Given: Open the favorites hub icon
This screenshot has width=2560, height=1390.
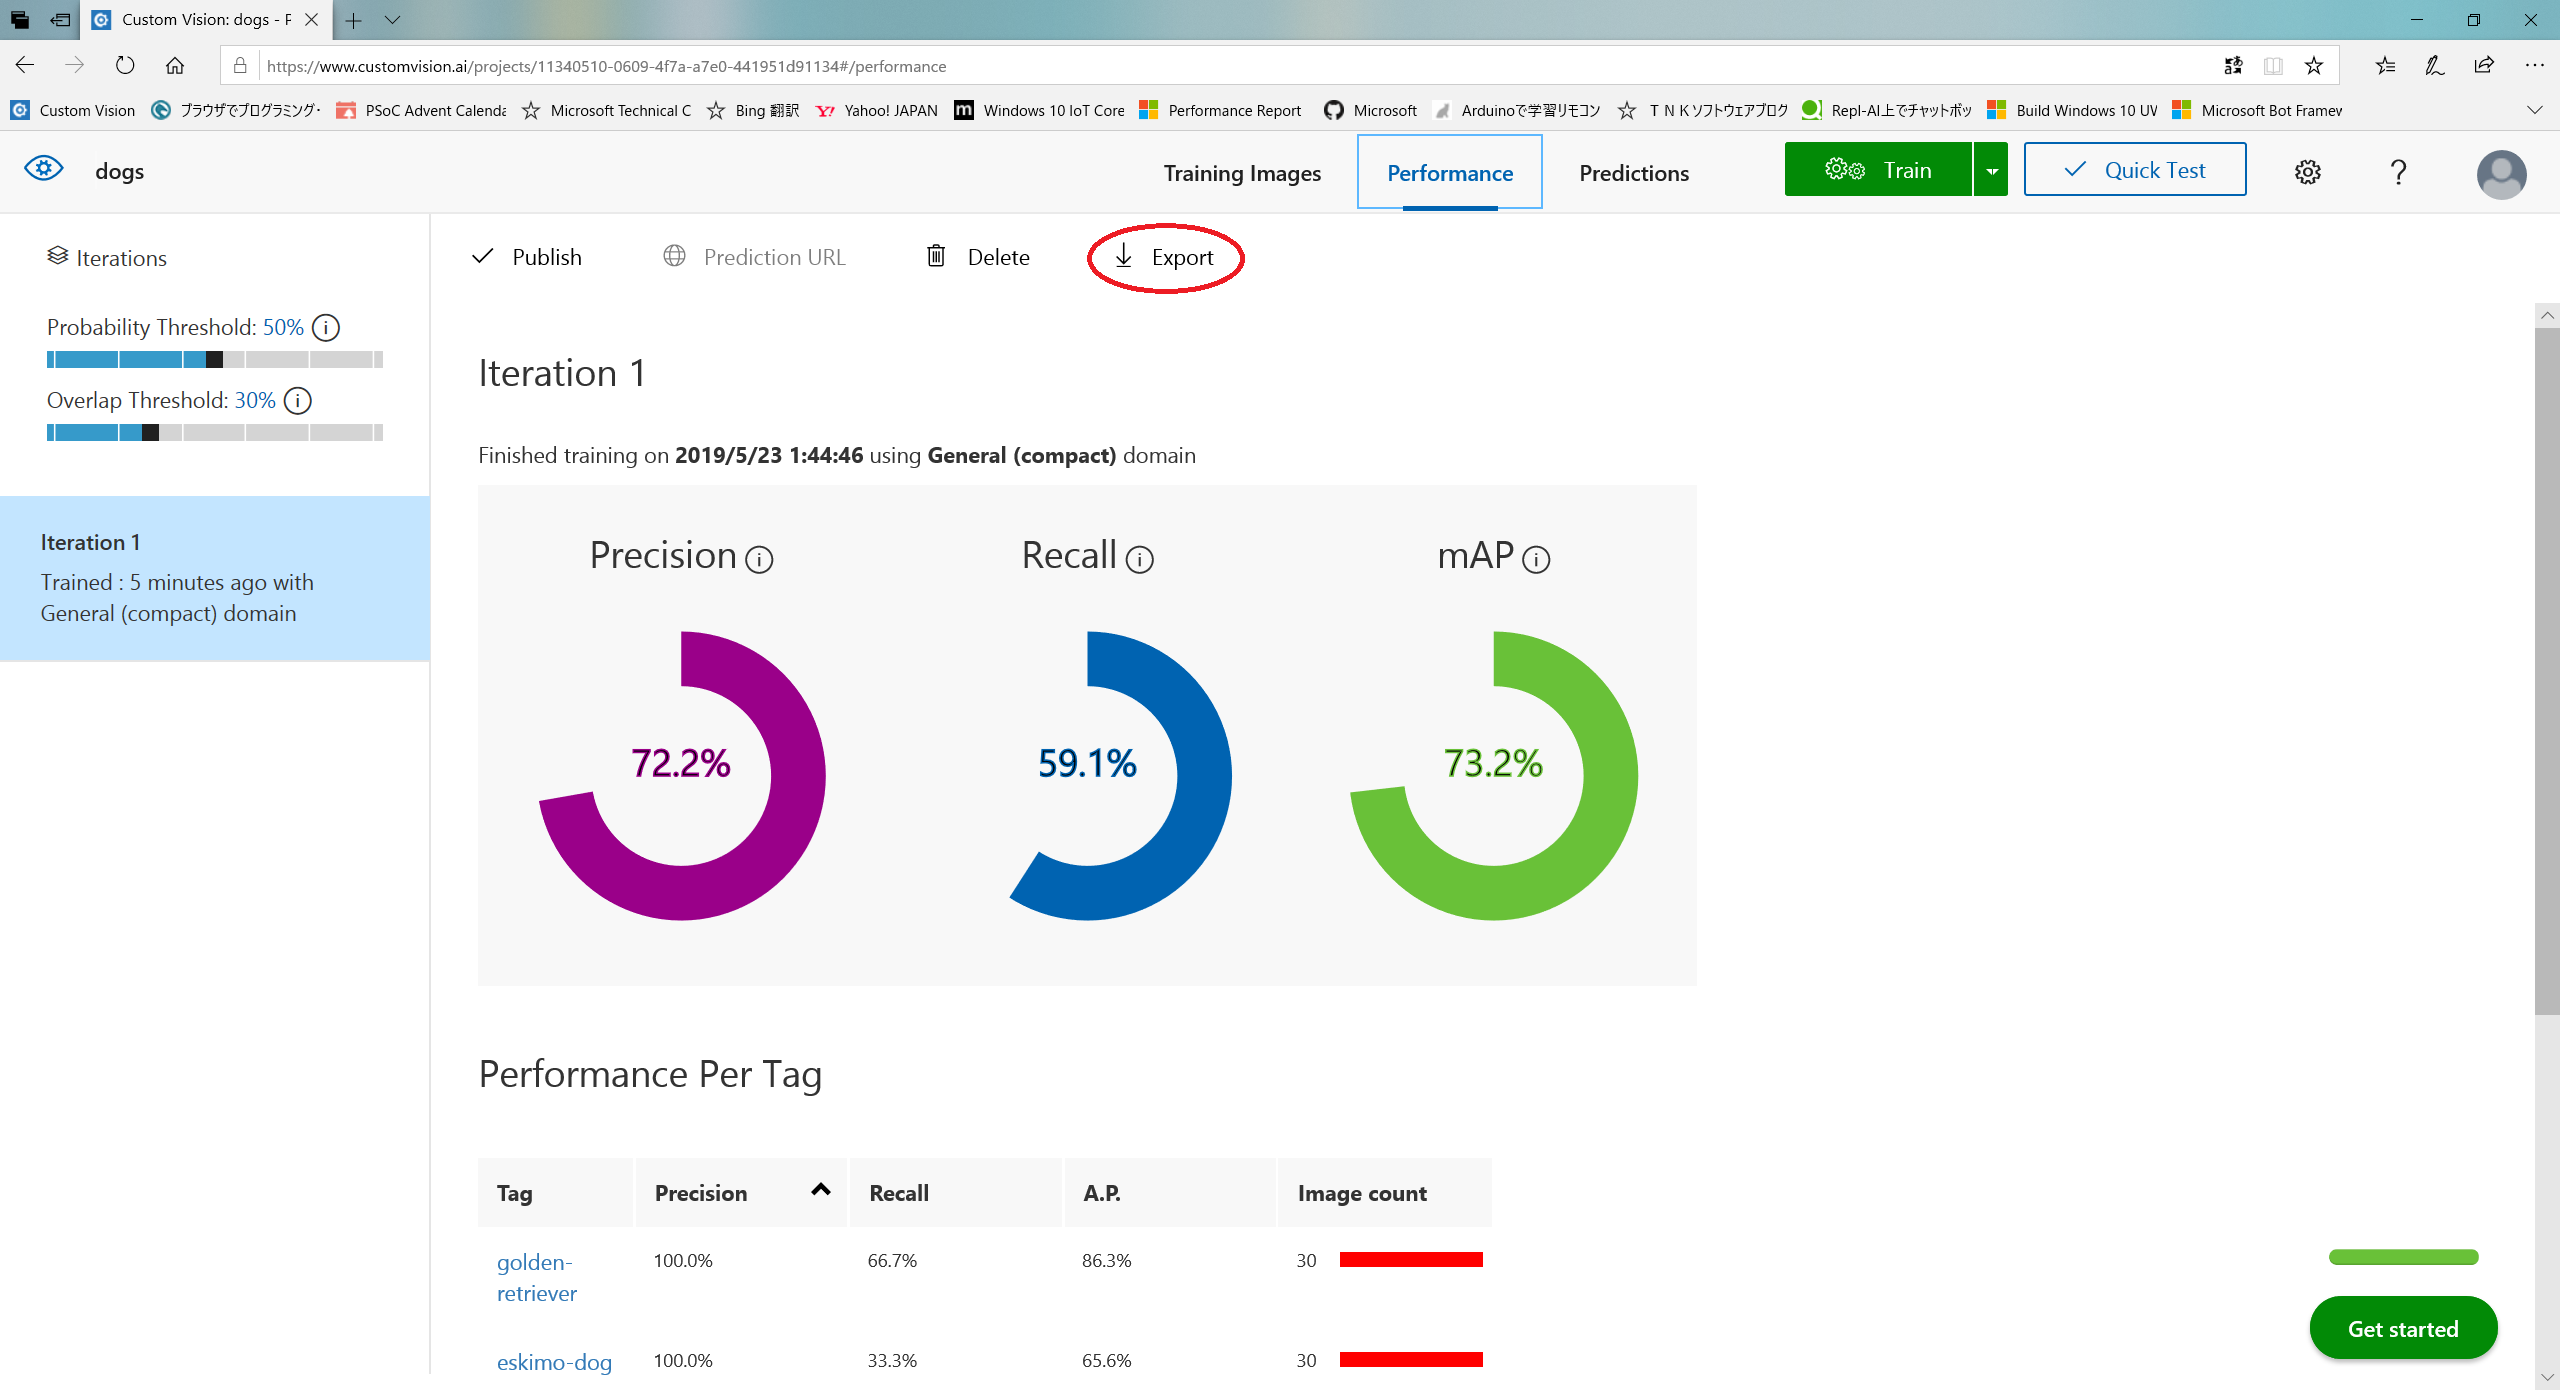Looking at the screenshot, I should (2385, 66).
